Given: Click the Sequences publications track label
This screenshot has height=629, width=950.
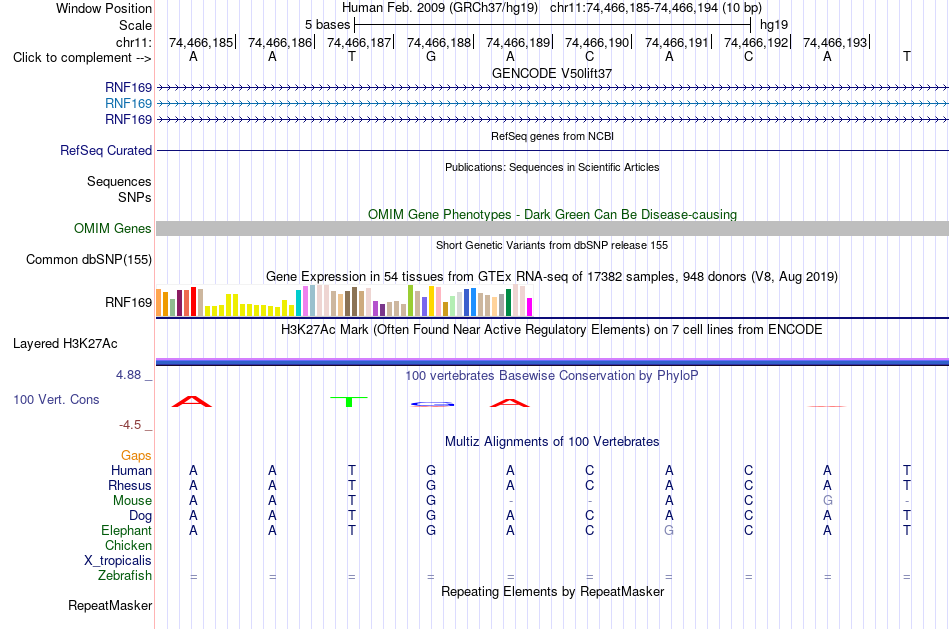Looking at the screenshot, I should [119, 181].
